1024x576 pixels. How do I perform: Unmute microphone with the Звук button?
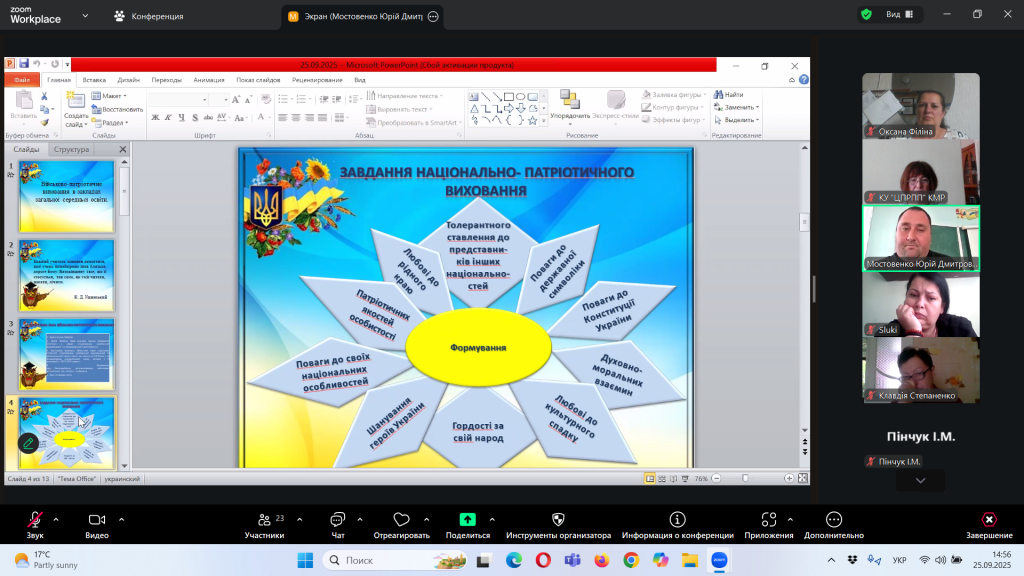(35, 520)
